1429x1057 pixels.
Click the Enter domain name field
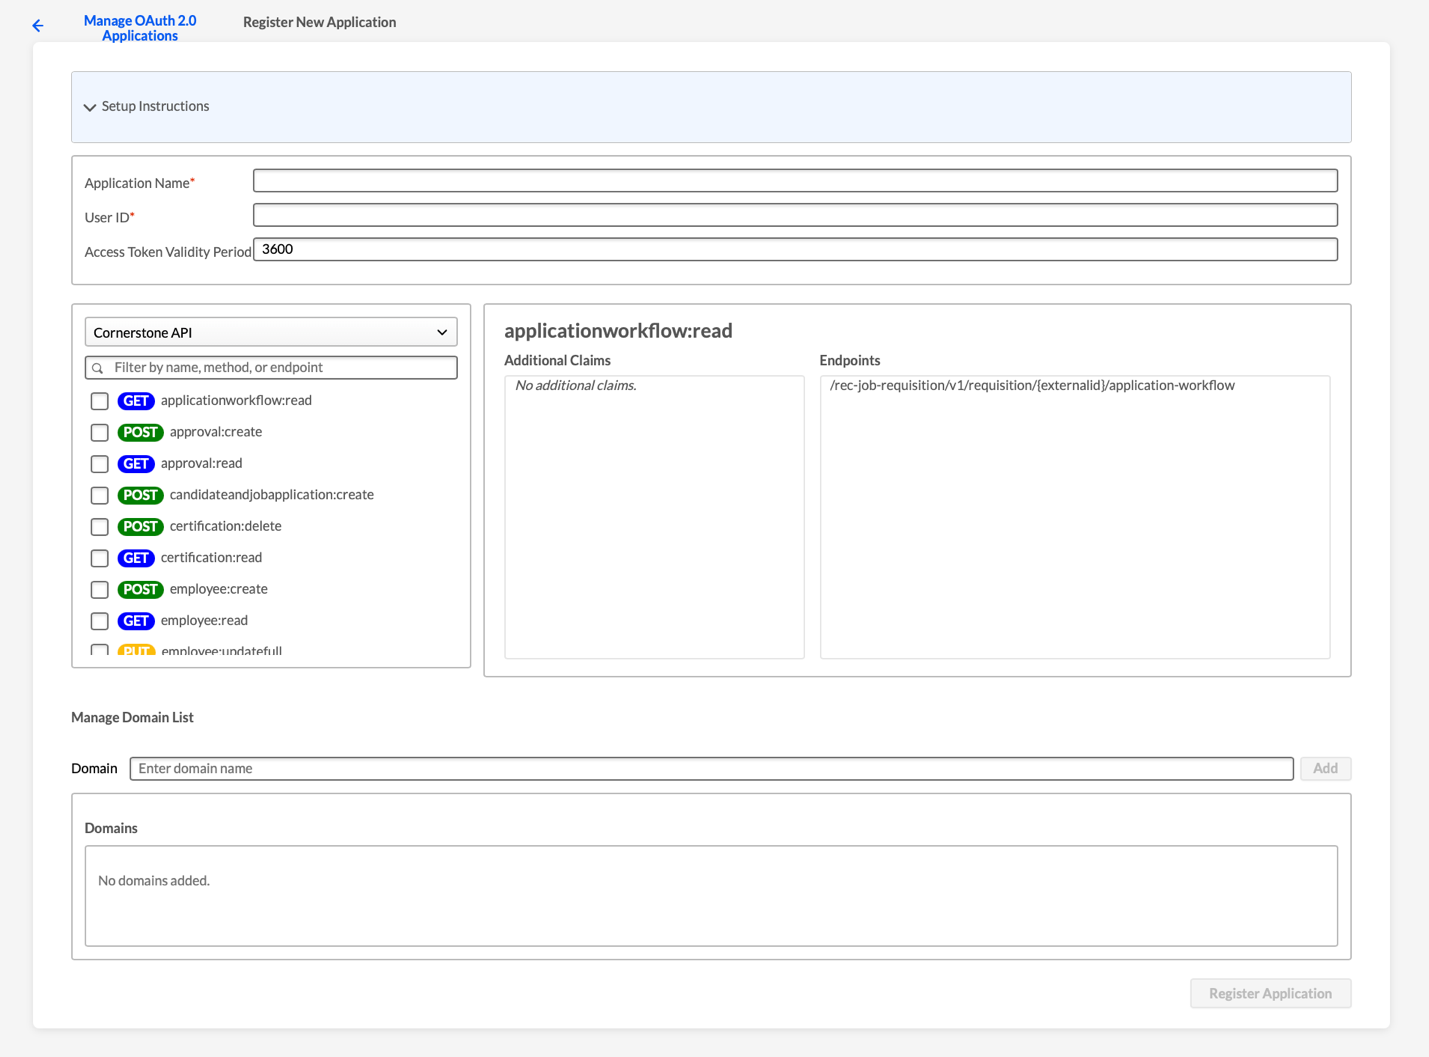click(711, 768)
